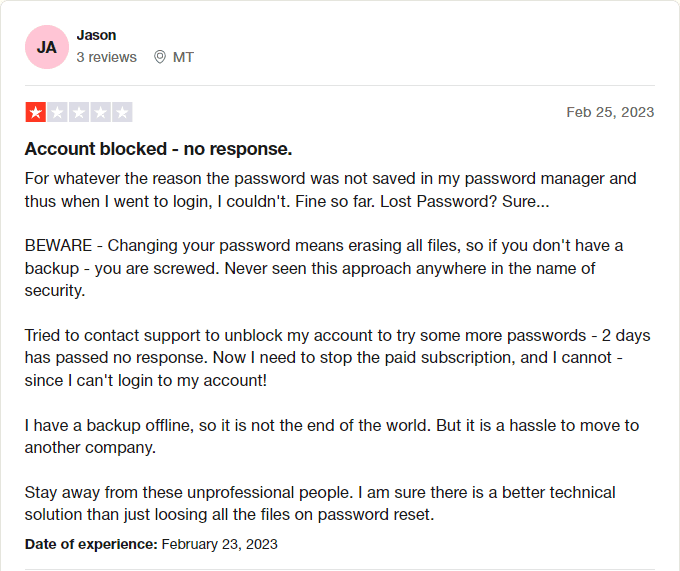
Task: Click the location pin icon
Action: click(159, 57)
